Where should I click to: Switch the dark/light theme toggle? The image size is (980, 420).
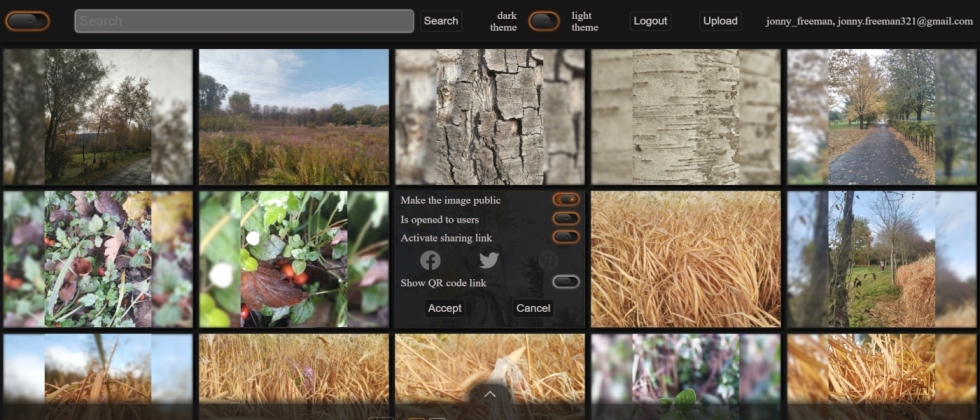tap(544, 21)
